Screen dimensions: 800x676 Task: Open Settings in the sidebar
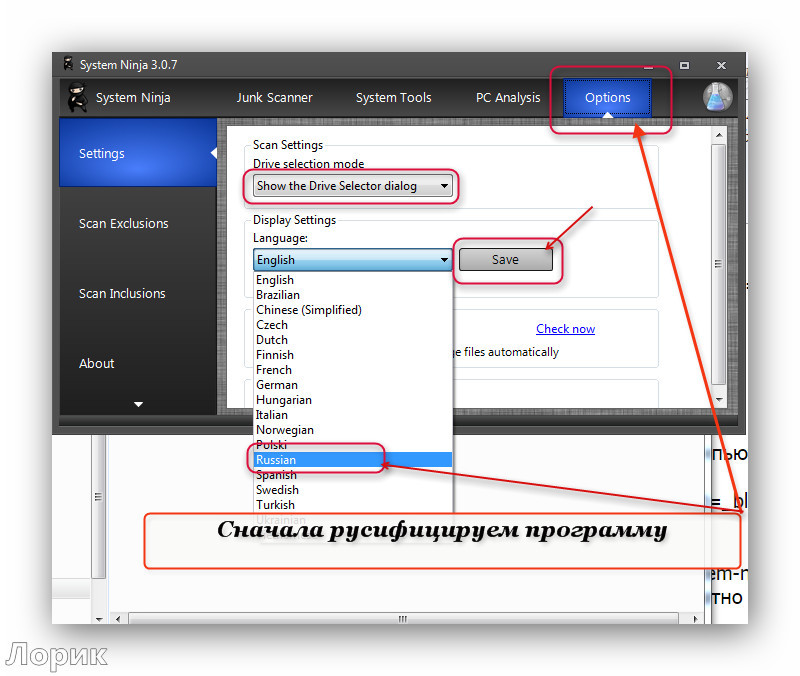tap(138, 153)
